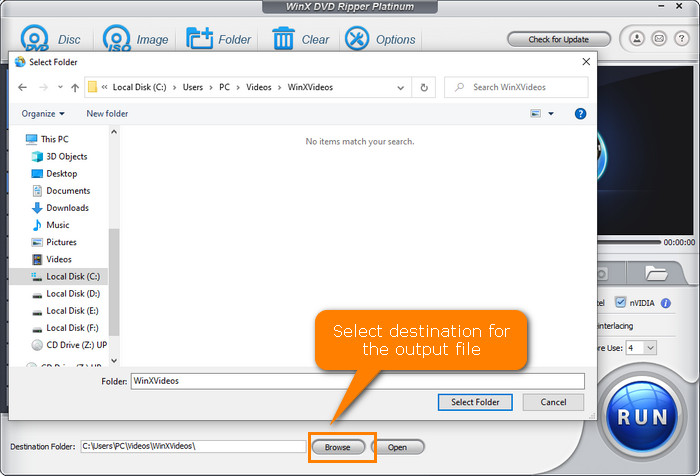Open recent locations dropdown arrow
The image size is (700, 476).
pos(60,87)
